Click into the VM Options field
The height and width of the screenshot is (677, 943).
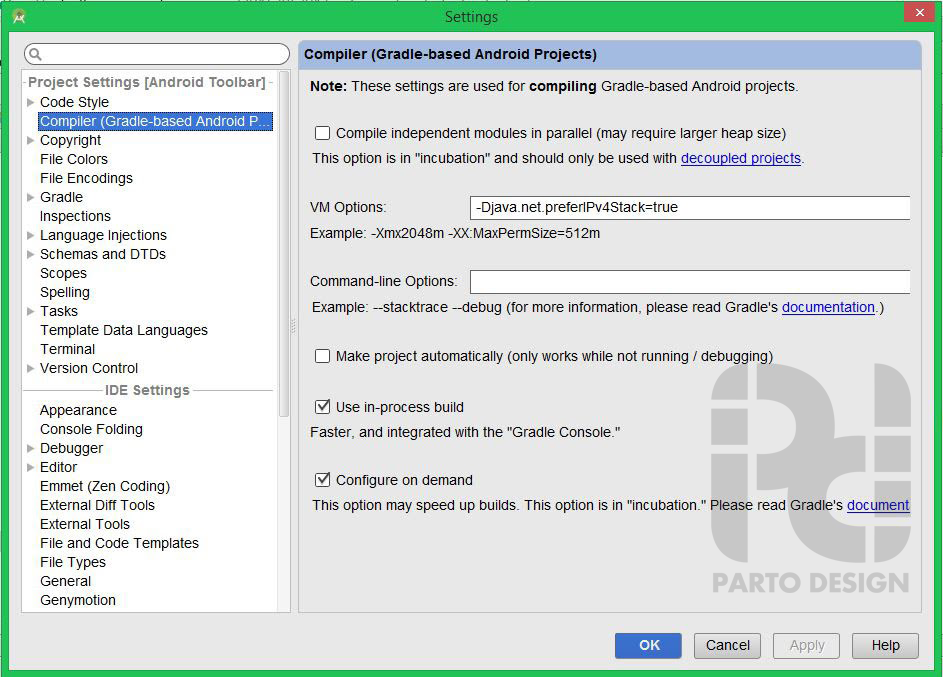coord(690,207)
